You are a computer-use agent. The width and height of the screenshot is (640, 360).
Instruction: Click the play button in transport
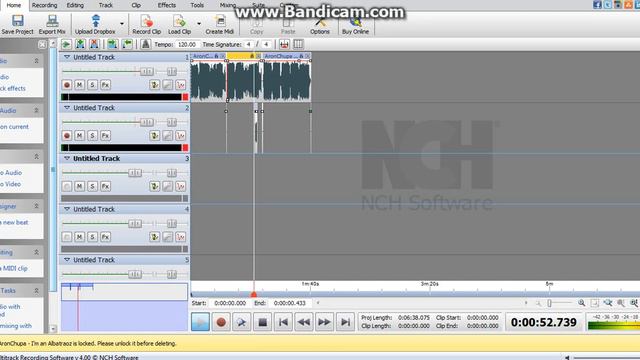click(x=200, y=322)
